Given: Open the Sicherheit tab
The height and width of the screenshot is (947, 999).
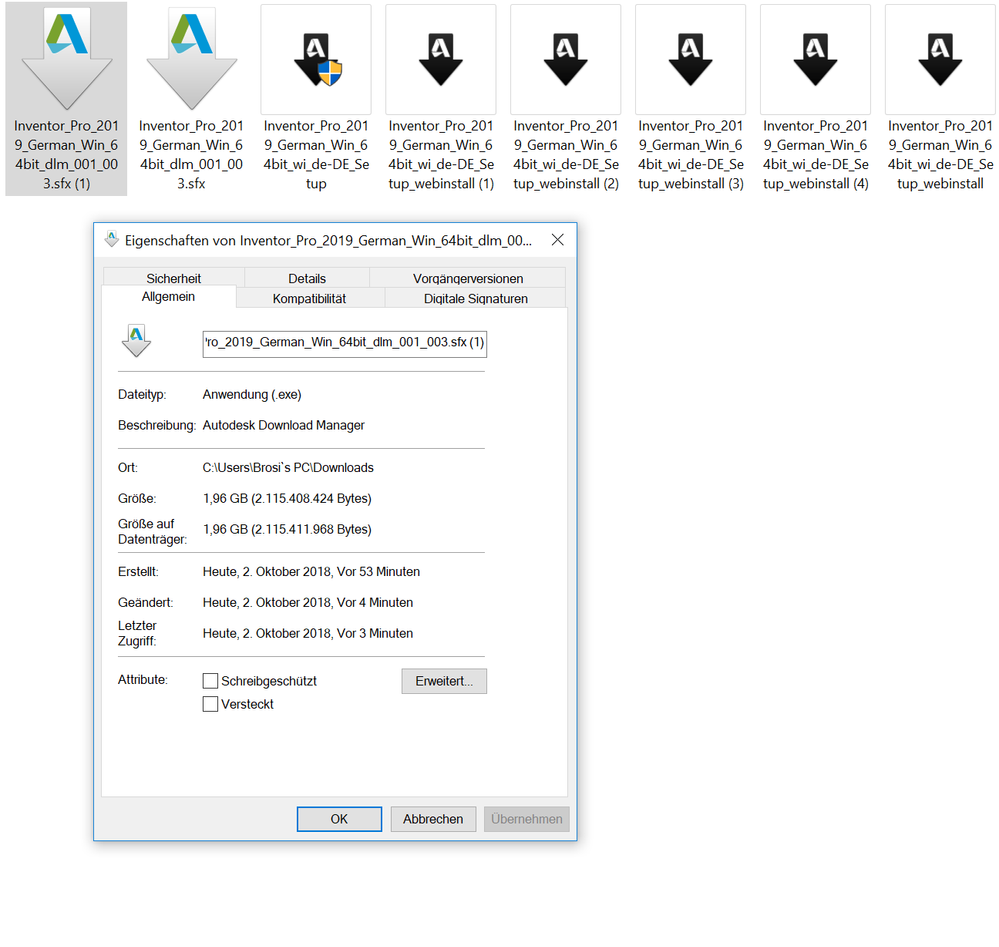Looking at the screenshot, I should (x=173, y=278).
